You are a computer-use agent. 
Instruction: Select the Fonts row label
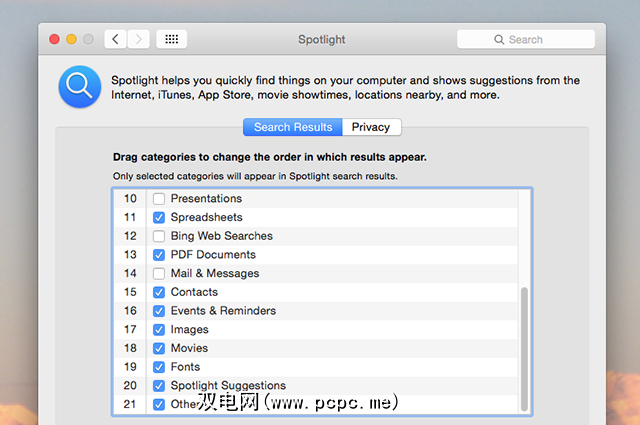(185, 367)
